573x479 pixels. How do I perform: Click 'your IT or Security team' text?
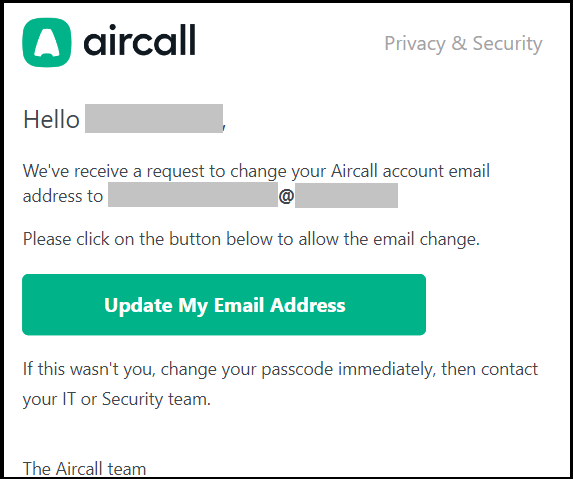pos(117,399)
